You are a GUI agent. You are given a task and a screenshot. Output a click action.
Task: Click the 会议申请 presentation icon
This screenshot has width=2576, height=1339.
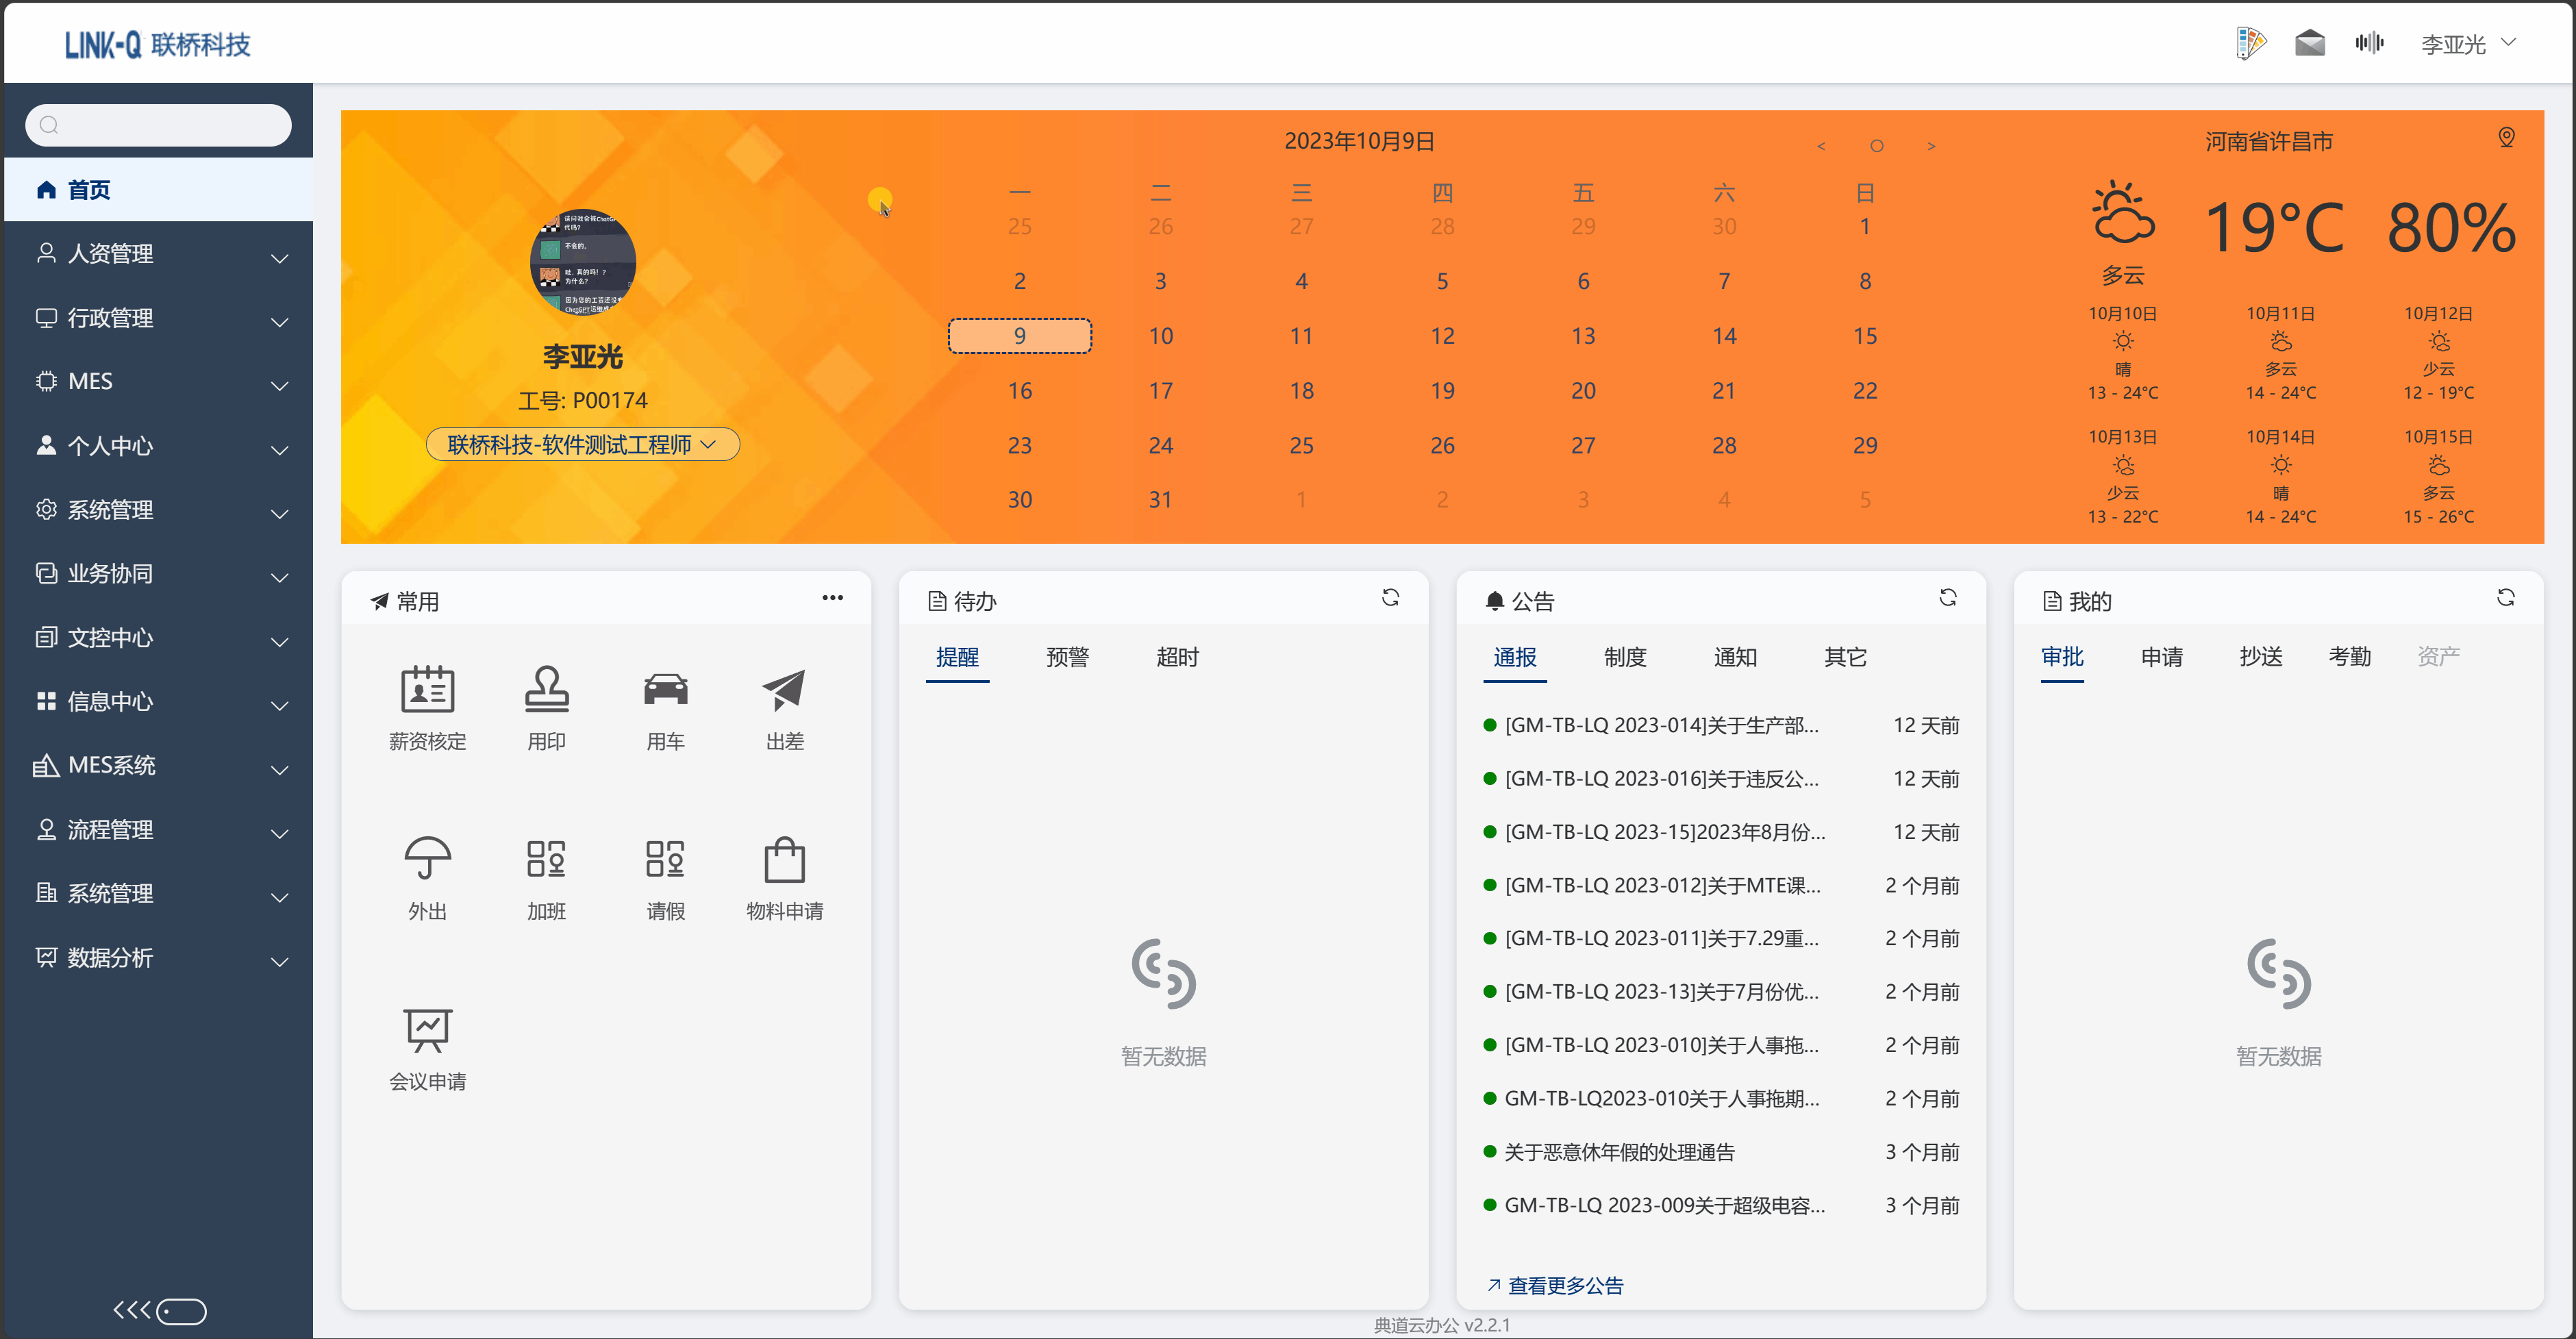pyautogui.click(x=427, y=1030)
